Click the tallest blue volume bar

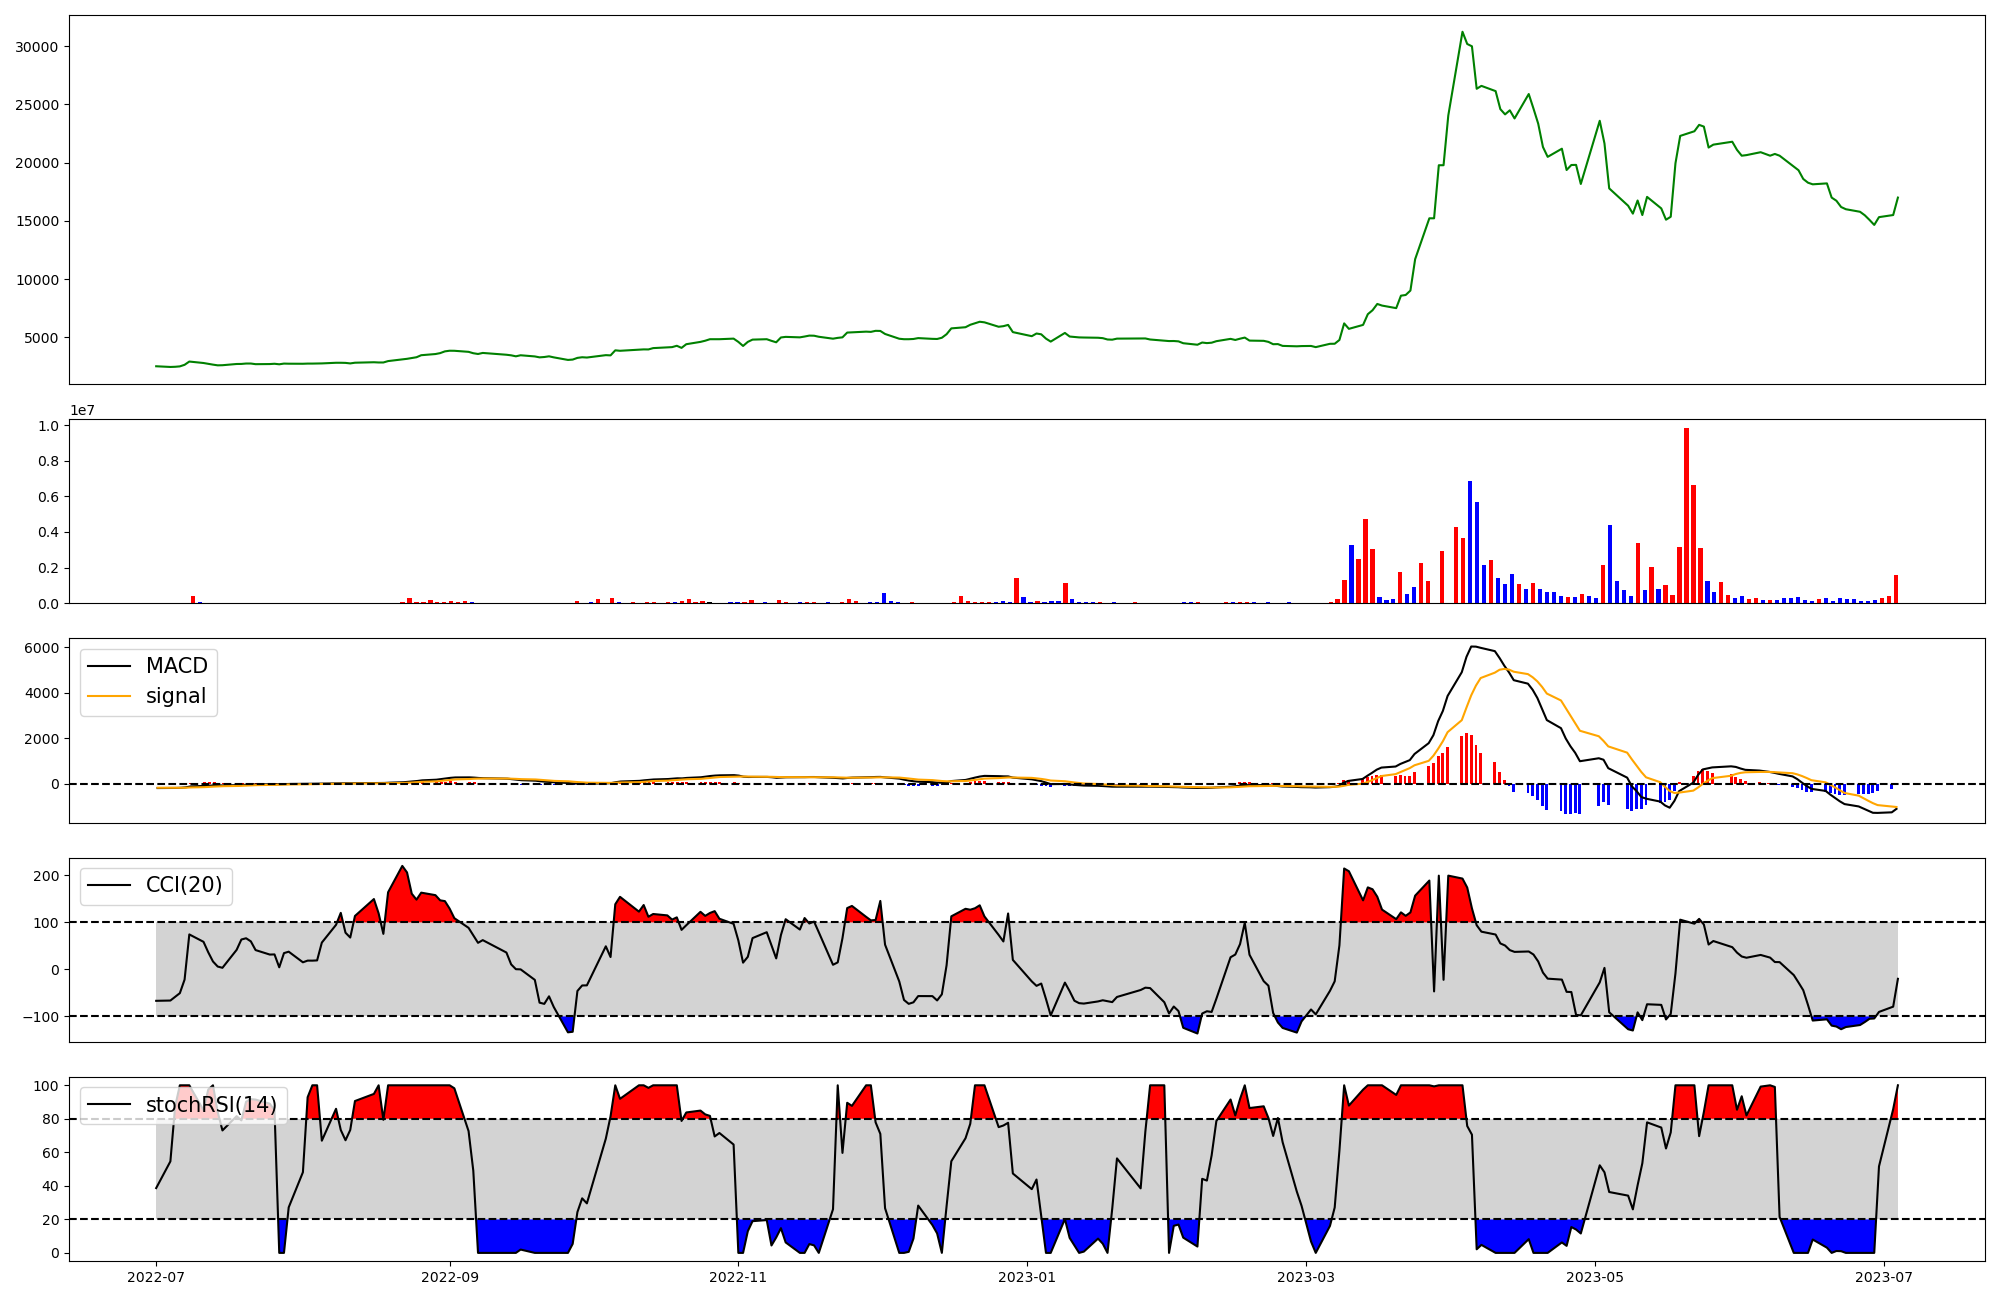(1470, 542)
